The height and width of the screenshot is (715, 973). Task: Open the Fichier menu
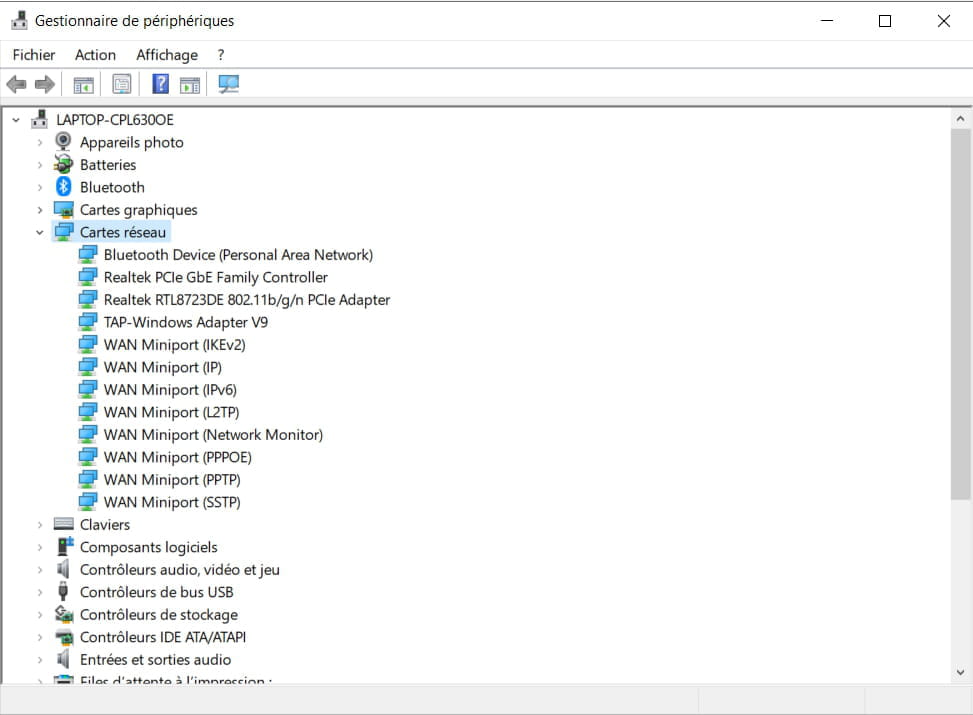point(34,55)
